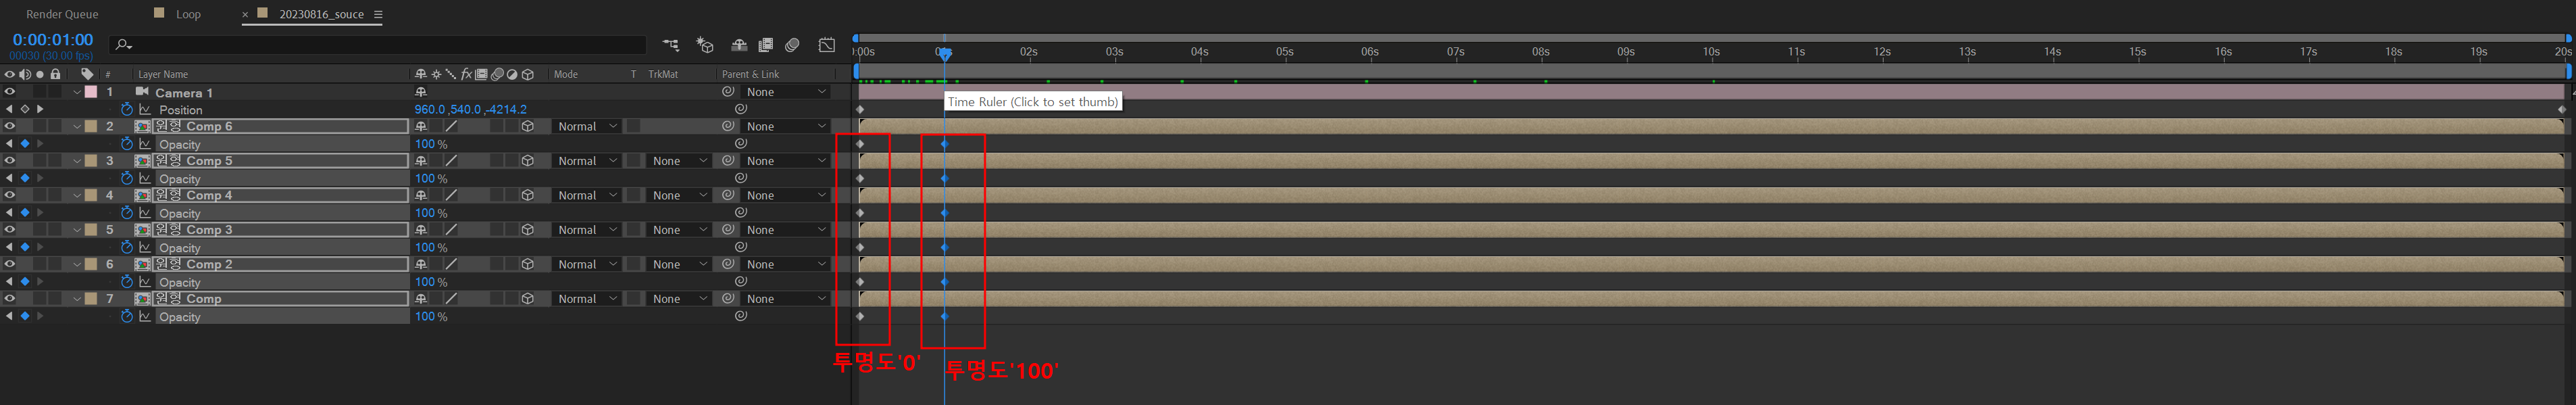2576x405 pixels.
Task: Close the 20230816_souce tab
Action: (246, 15)
